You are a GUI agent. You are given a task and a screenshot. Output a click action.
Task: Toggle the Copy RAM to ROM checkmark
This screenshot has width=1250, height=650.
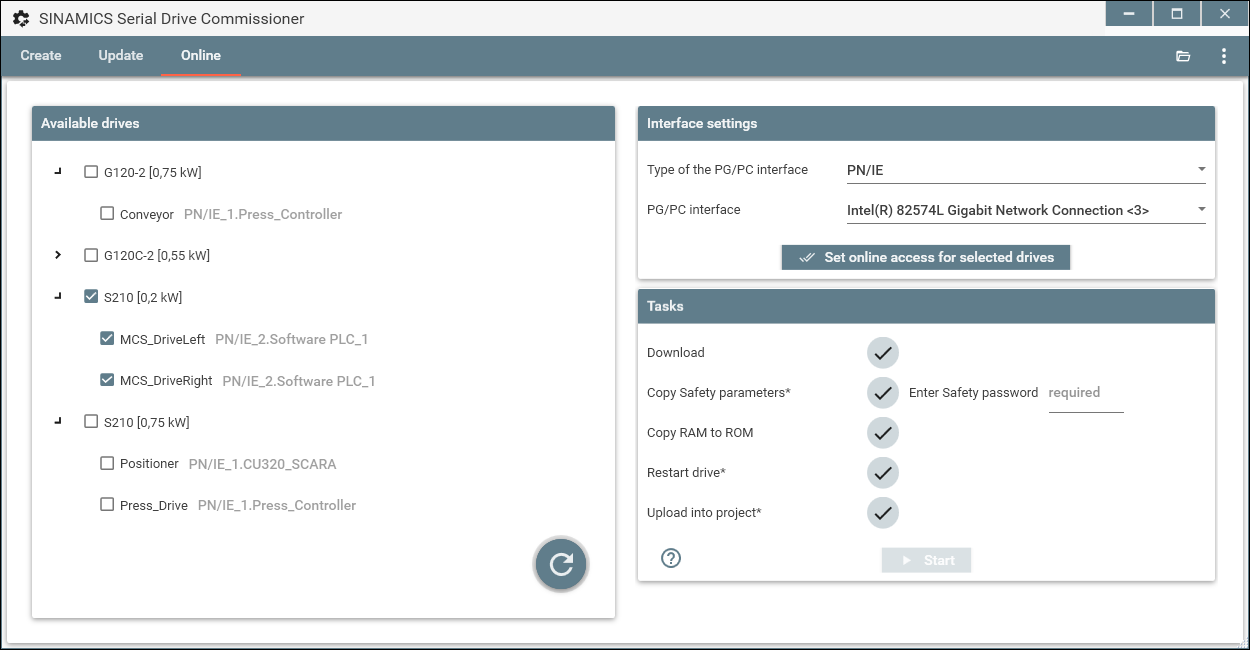point(883,433)
